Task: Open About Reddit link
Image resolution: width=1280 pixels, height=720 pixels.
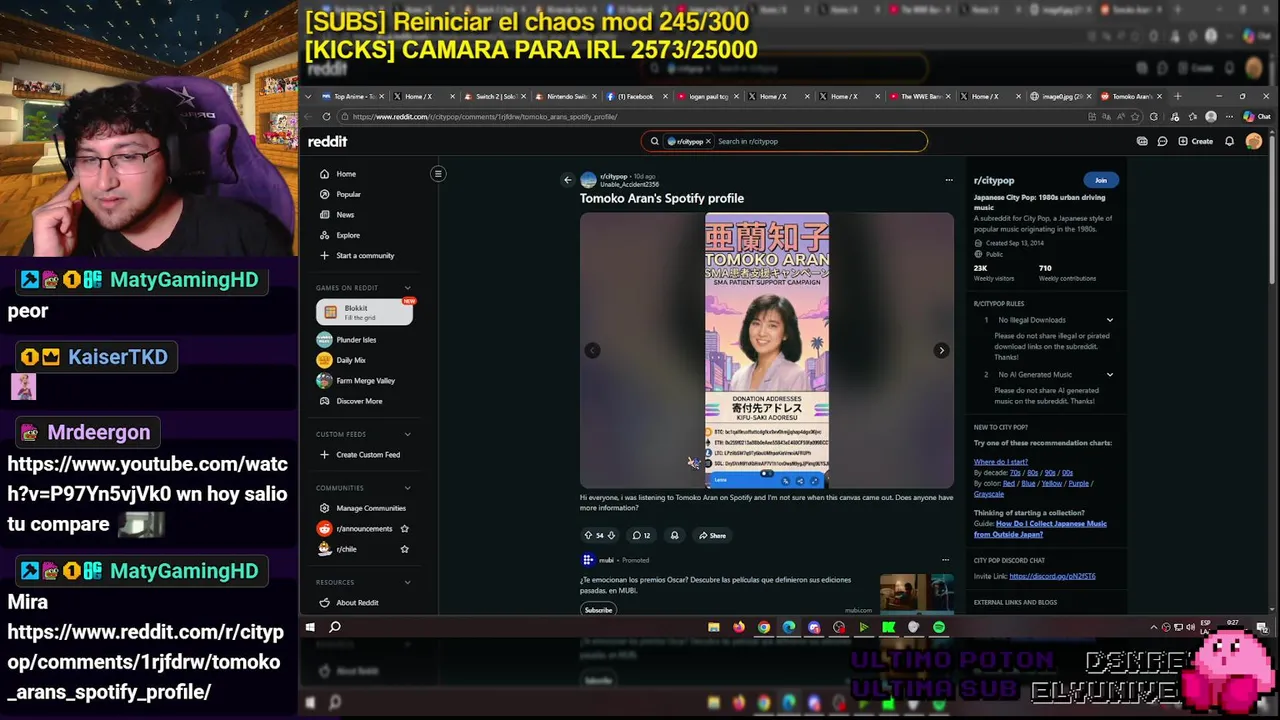Action: tap(348, 603)
